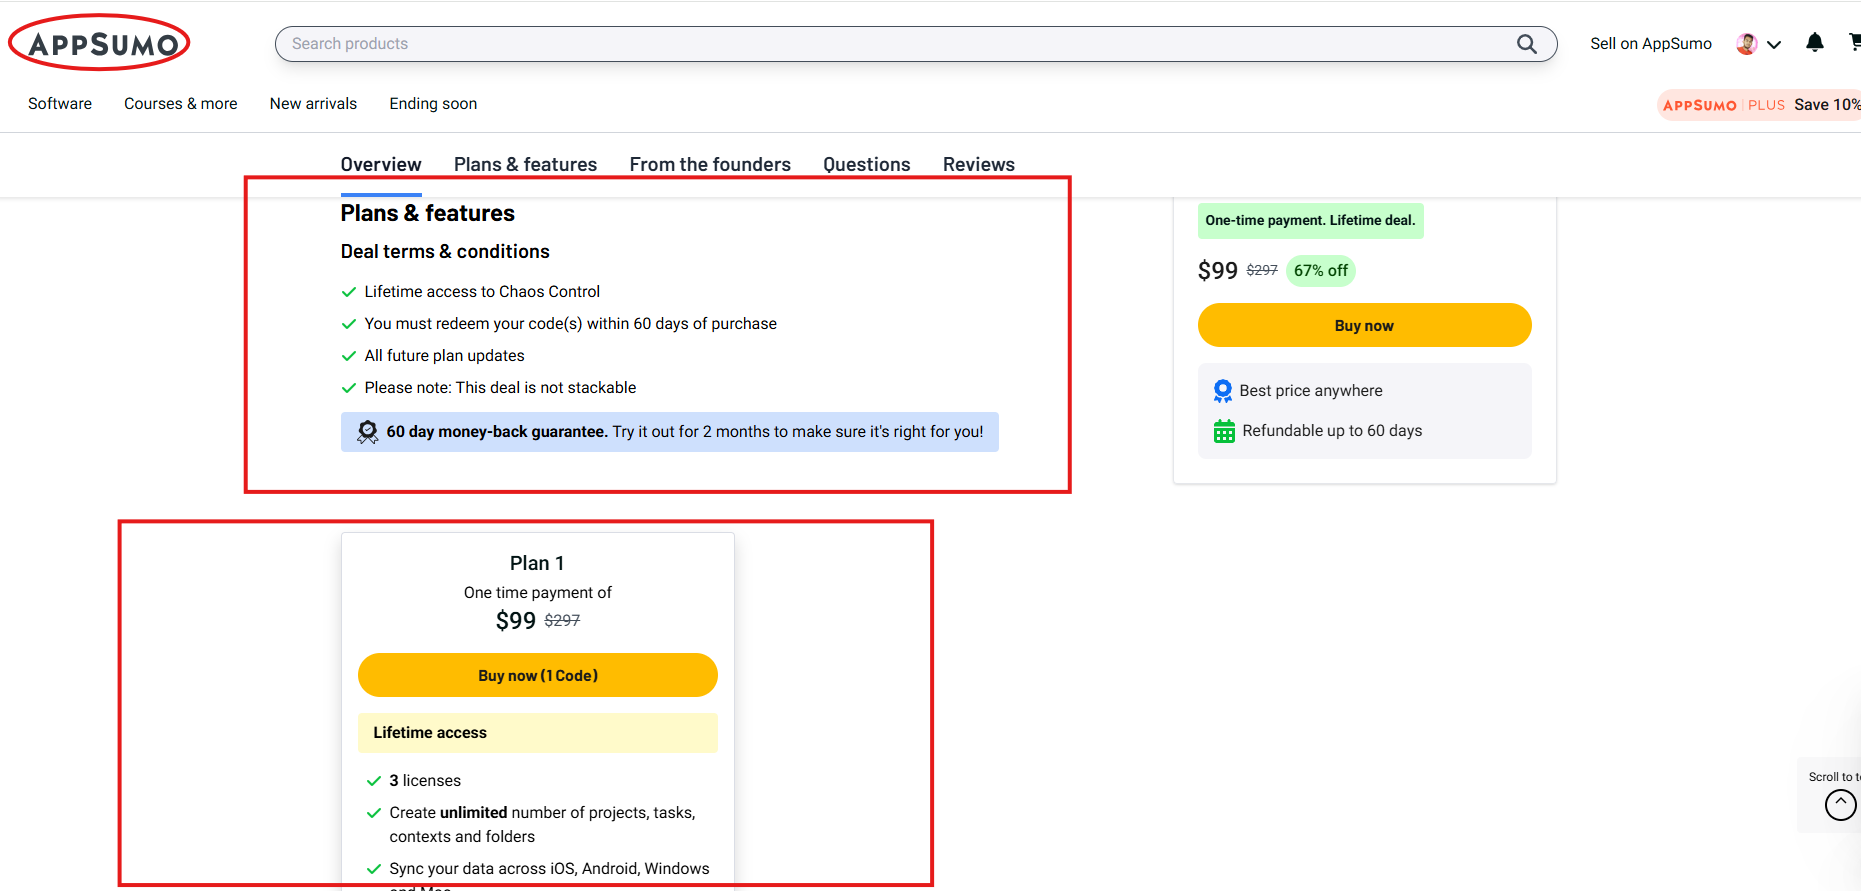Select the From the founders tab
The width and height of the screenshot is (1861, 891).
(710, 165)
